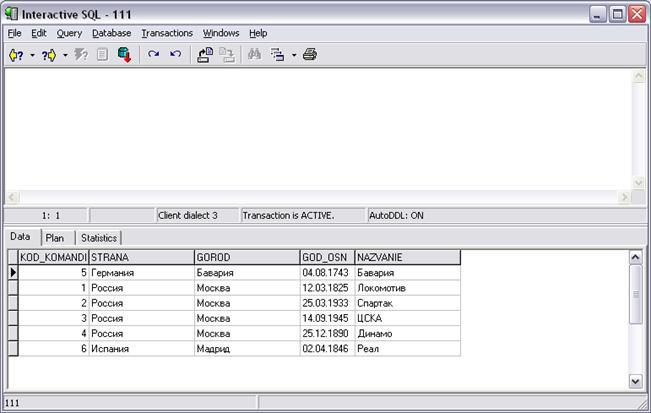The width and height of the screenshot is (651, 413).
Task: Click the GOD_OSN column header
Action: [x=326, y=257]
